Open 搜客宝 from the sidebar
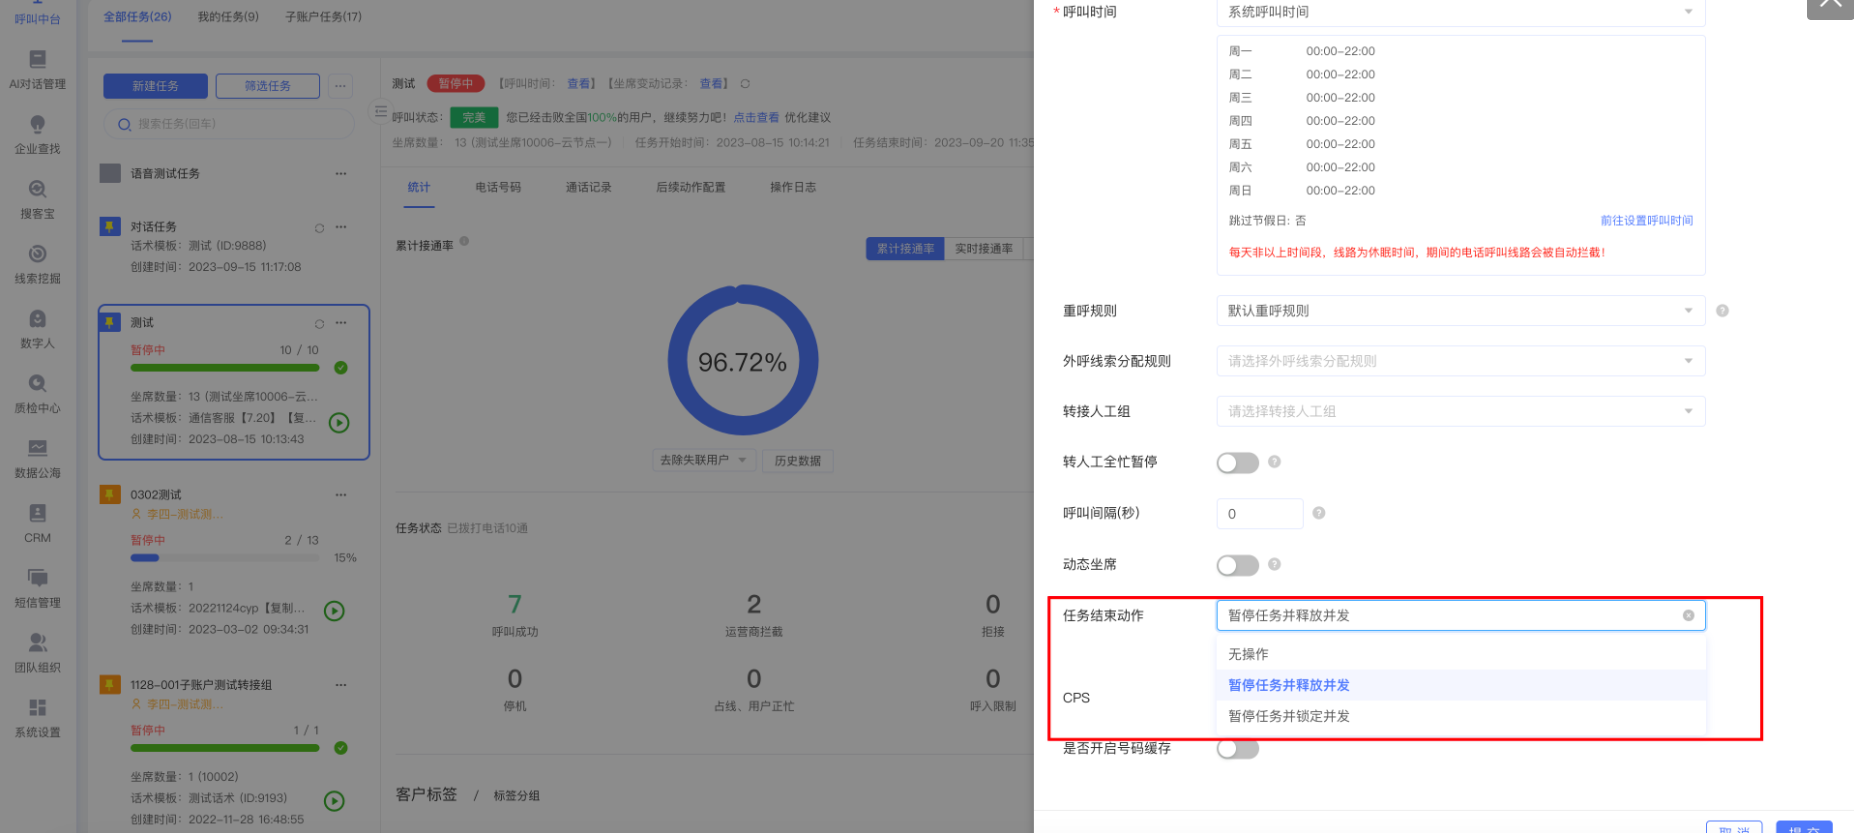Image resolution: width=1854 pixels, height=833 pixels. [37, 199]
